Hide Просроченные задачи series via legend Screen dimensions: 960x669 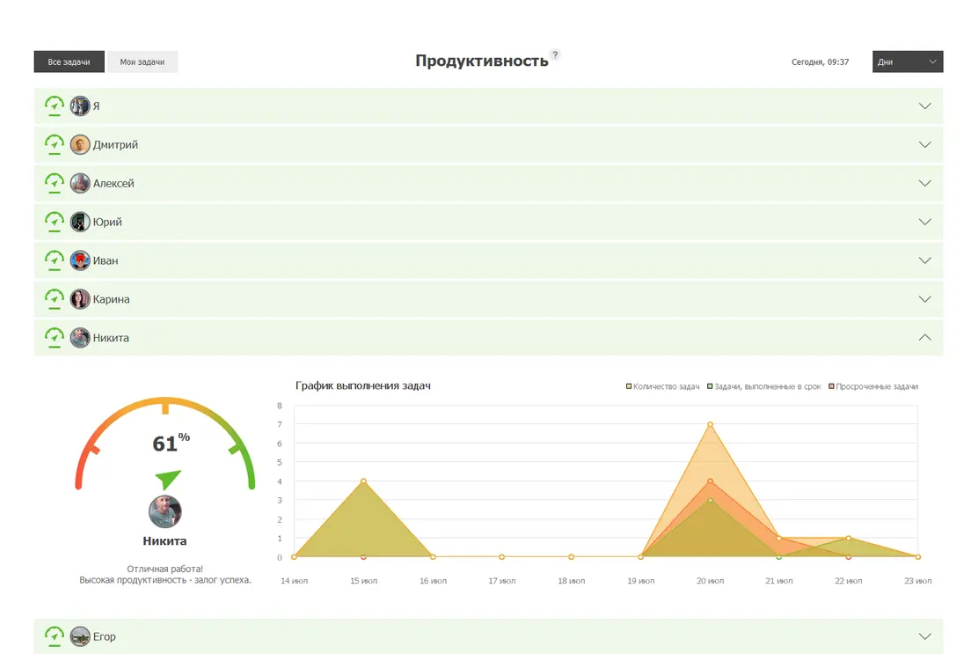873,387
